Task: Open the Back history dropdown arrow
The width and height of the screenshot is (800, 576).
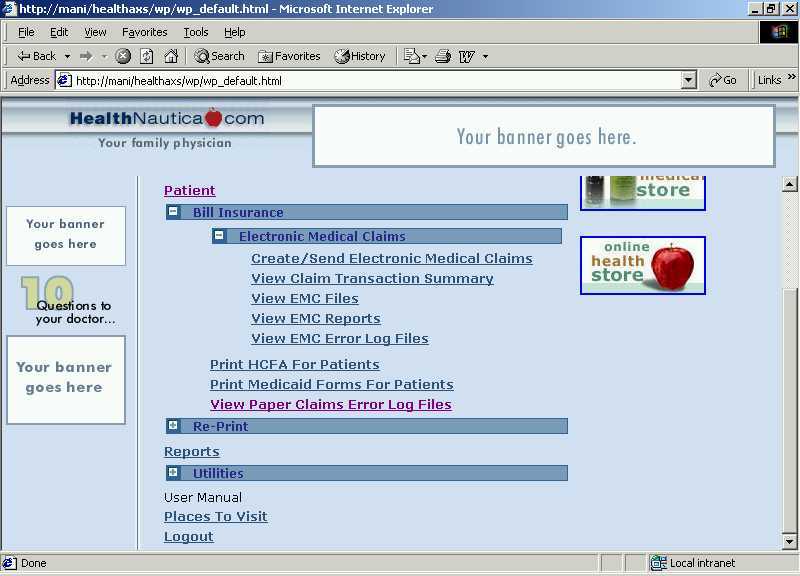Action: click(x=67, y=56)
